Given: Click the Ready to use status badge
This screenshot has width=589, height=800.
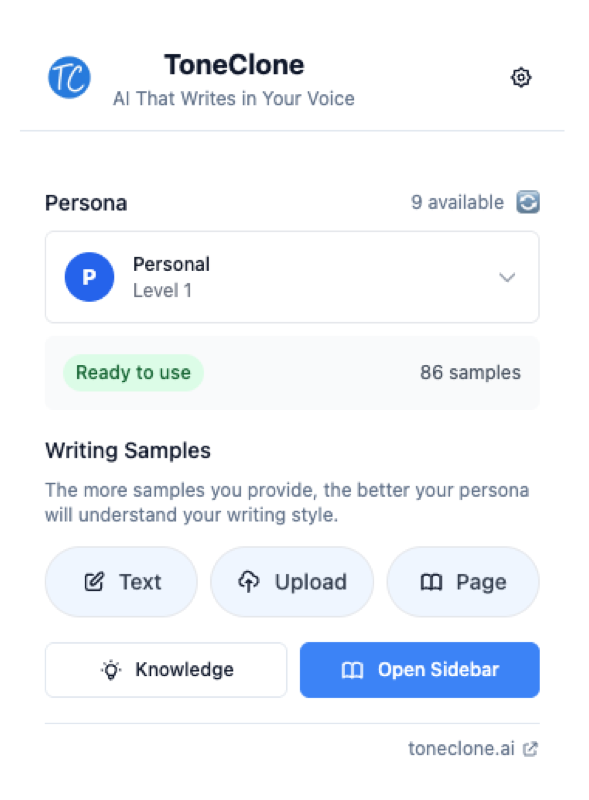Looking at the screenshot, I should 133,372.
